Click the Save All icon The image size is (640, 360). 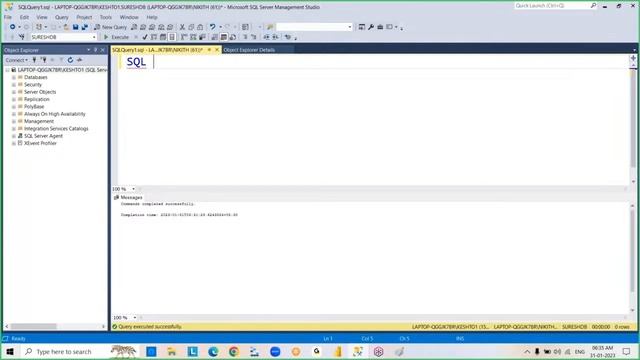[84, 27]
